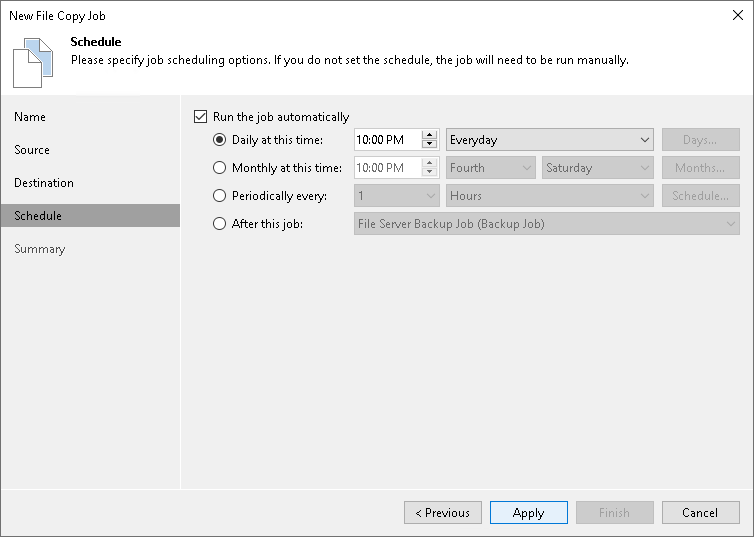Select After this job option
Screen dimensions: 754x537
point(219,224)
